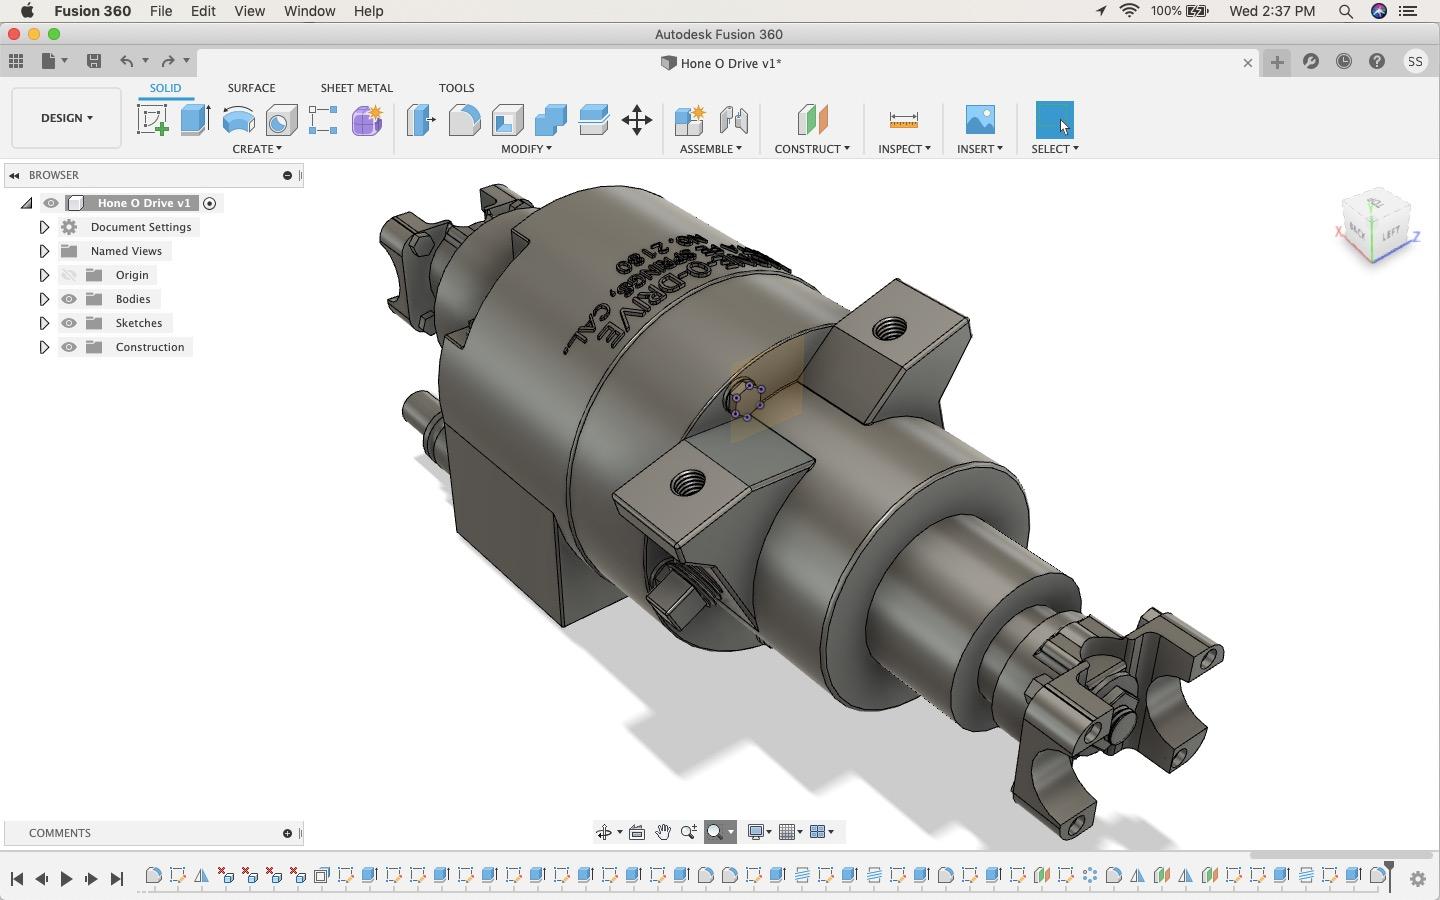Open the CREATE dropdown menu

point(257,149)
